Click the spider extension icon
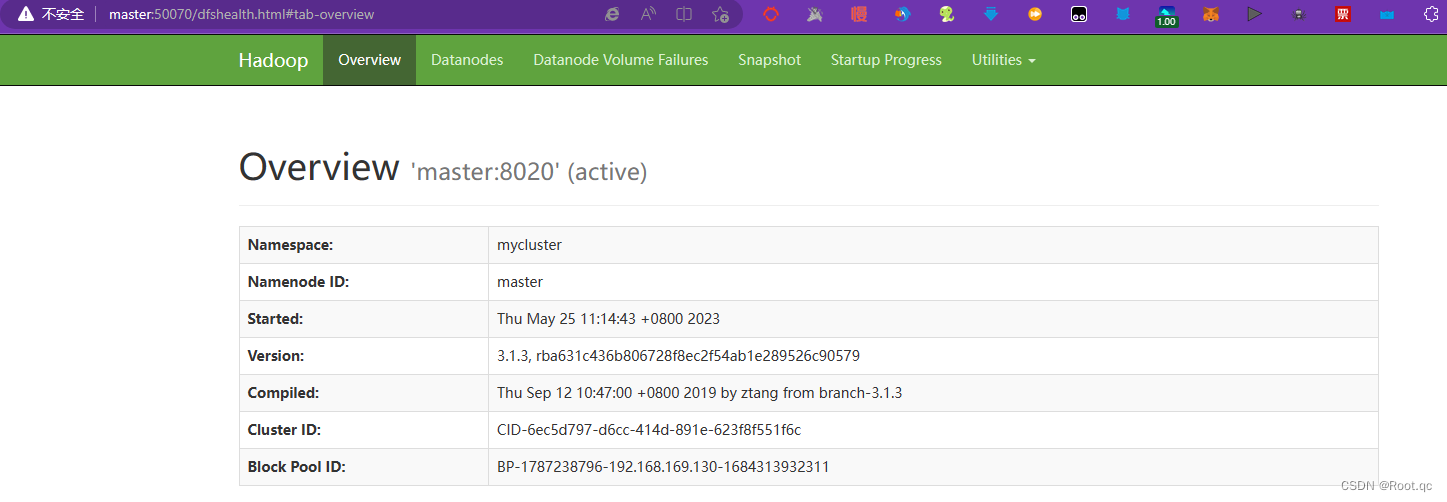This screenshot has height=502, width=1447. tap(1299, 14)
